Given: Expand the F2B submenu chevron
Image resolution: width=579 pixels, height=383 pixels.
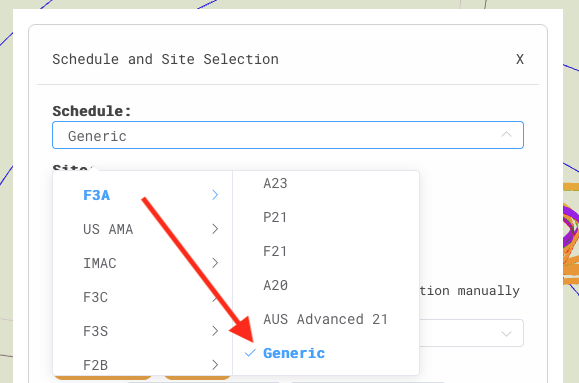Looking at the screenshot, I should pos(215,365).
